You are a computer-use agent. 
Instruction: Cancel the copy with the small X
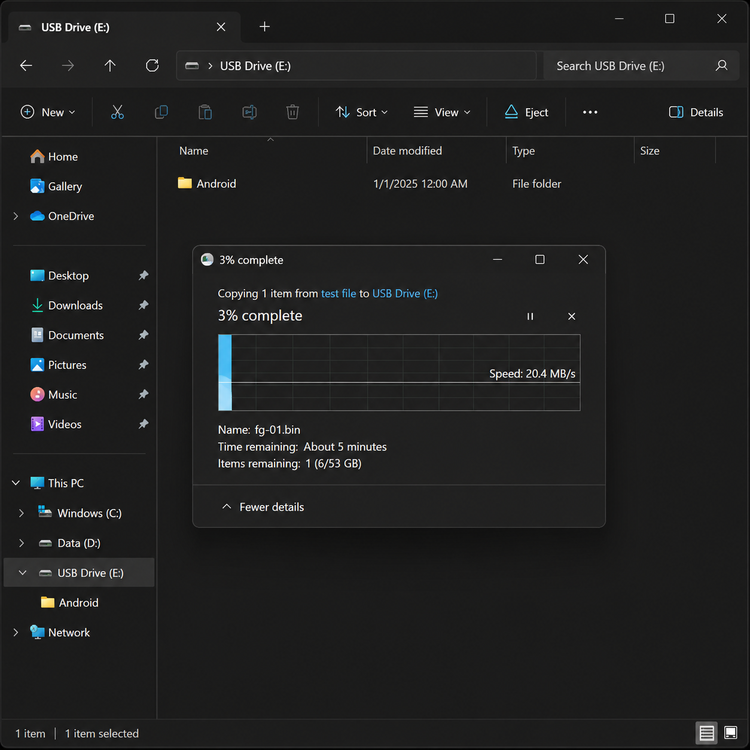pos(572,317)
